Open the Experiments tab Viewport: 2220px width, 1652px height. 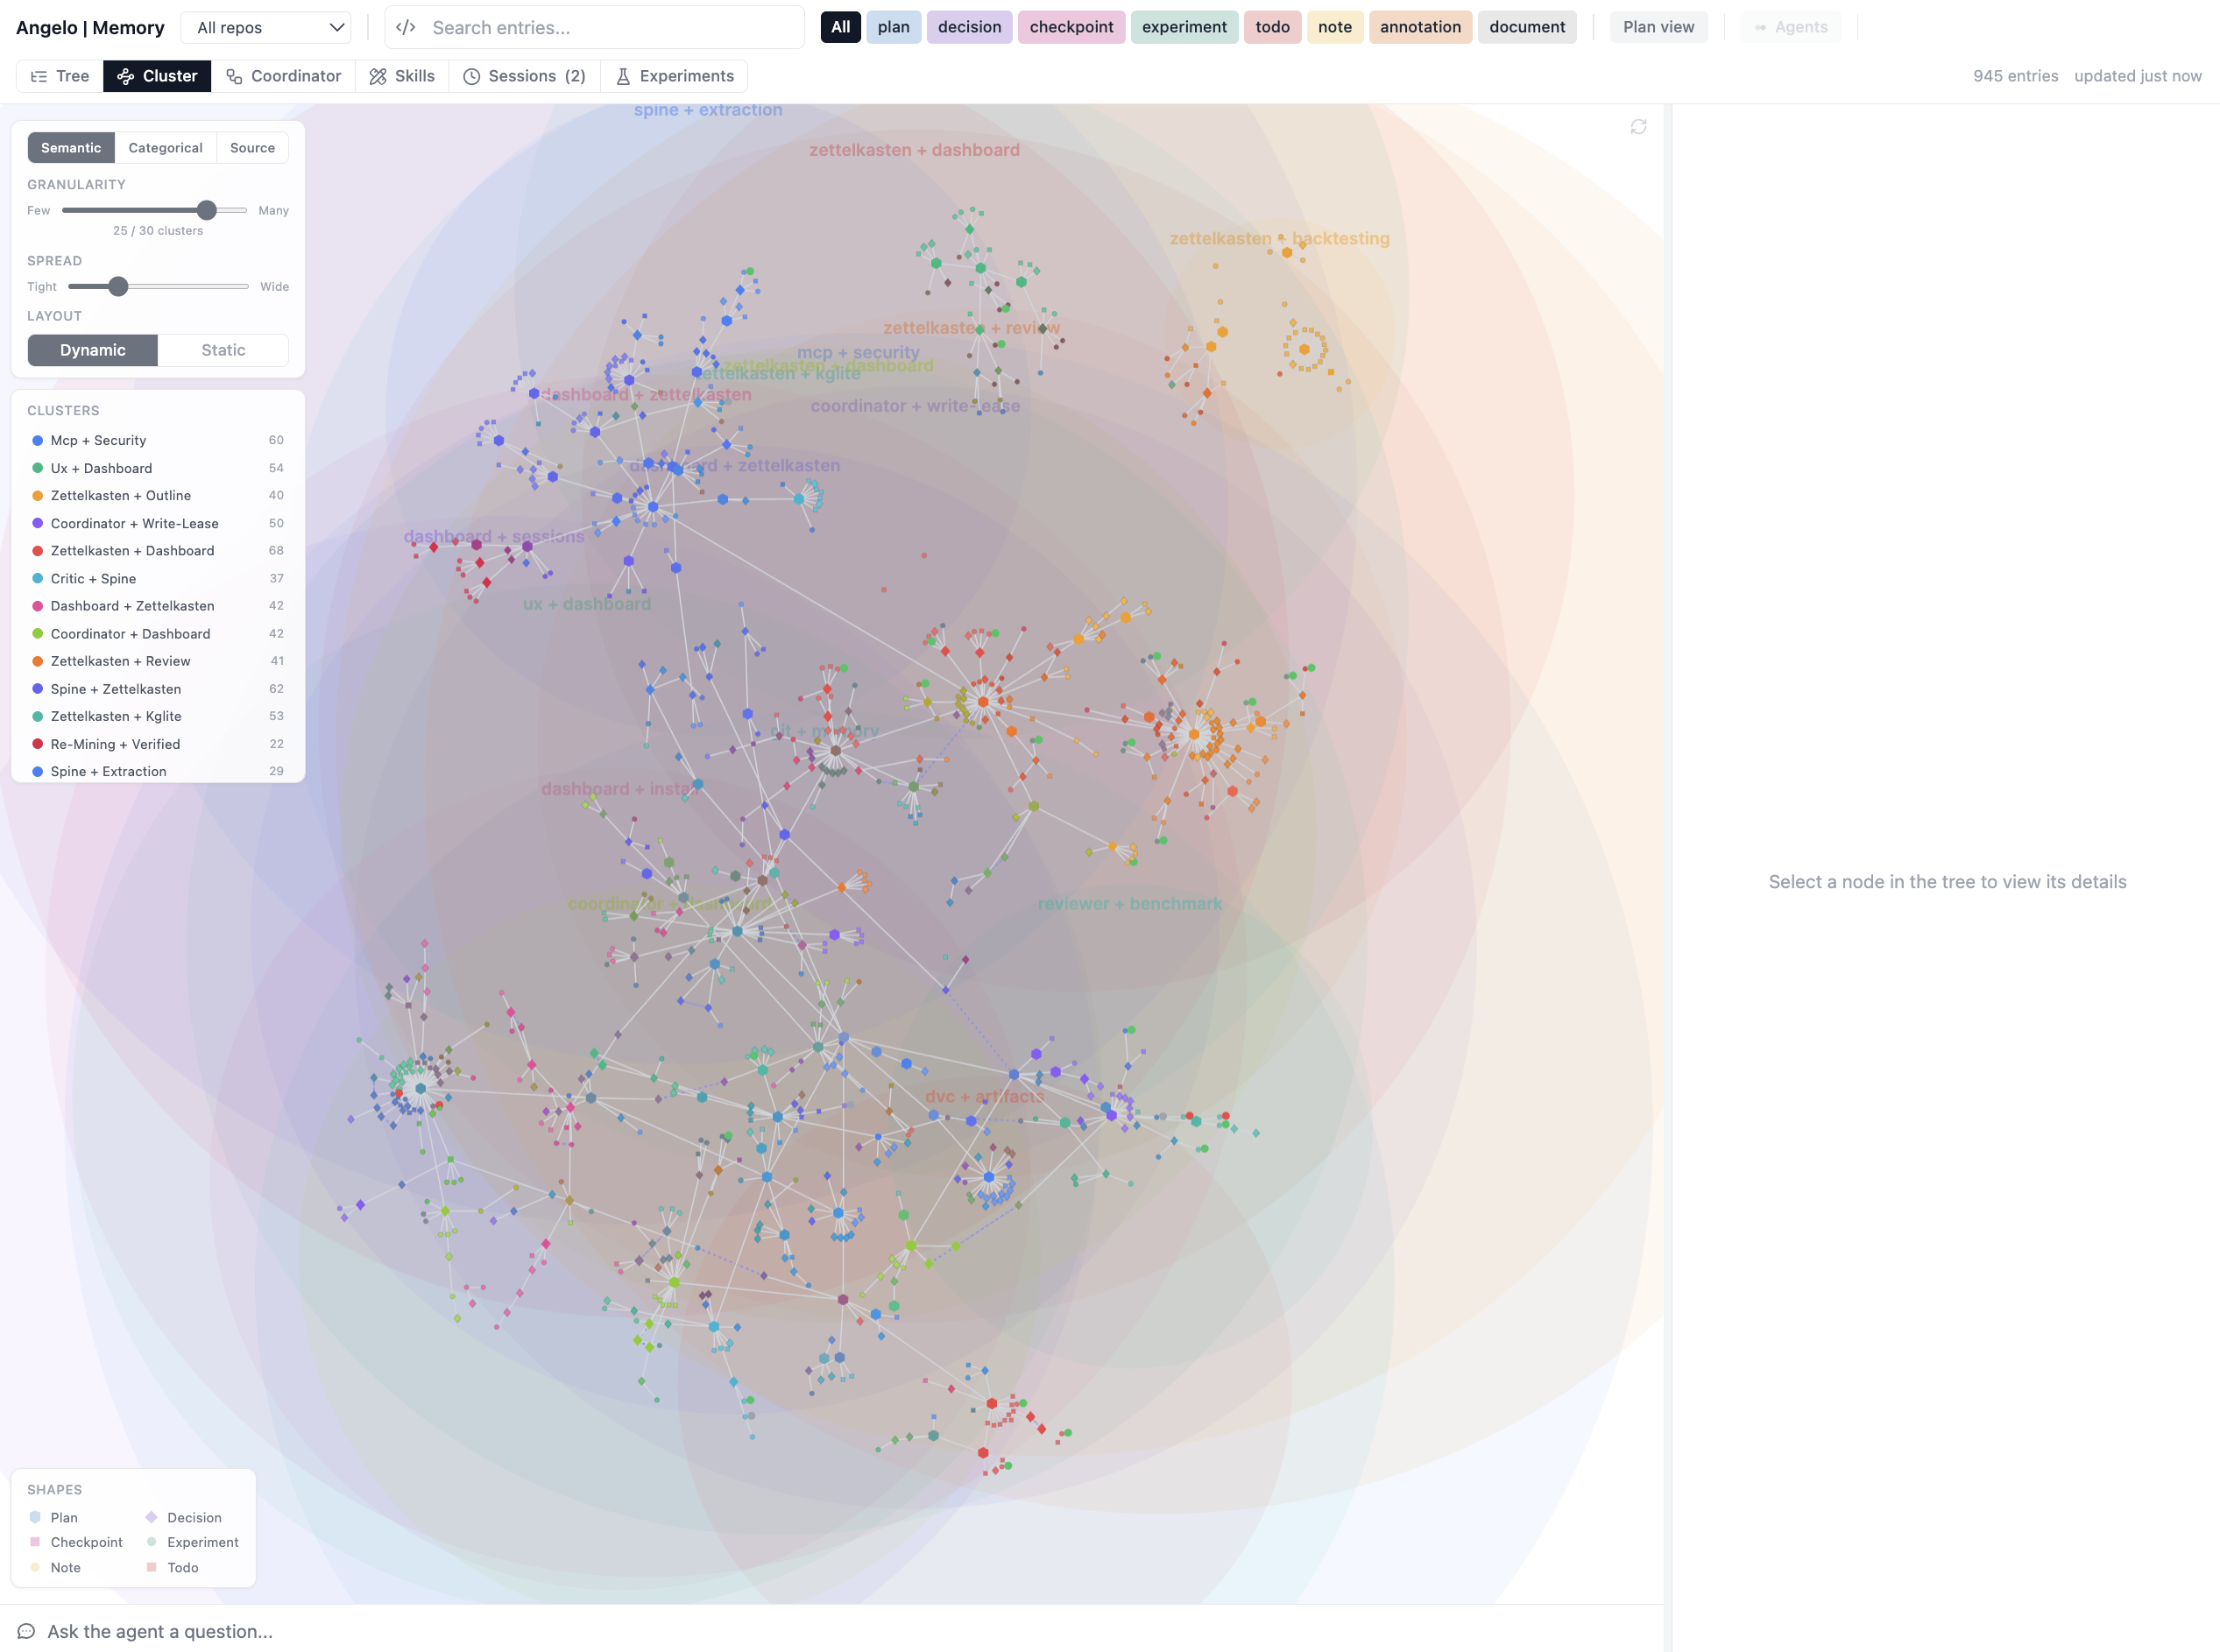coord(674,76)
